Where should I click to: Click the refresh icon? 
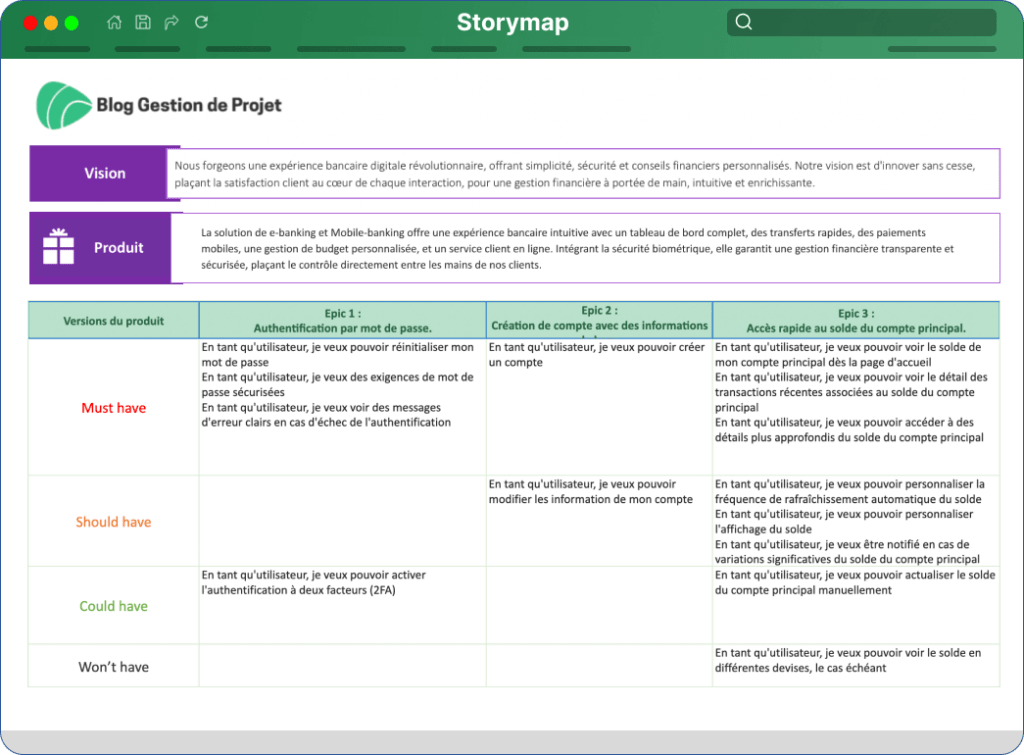click(x=201, y=22)
